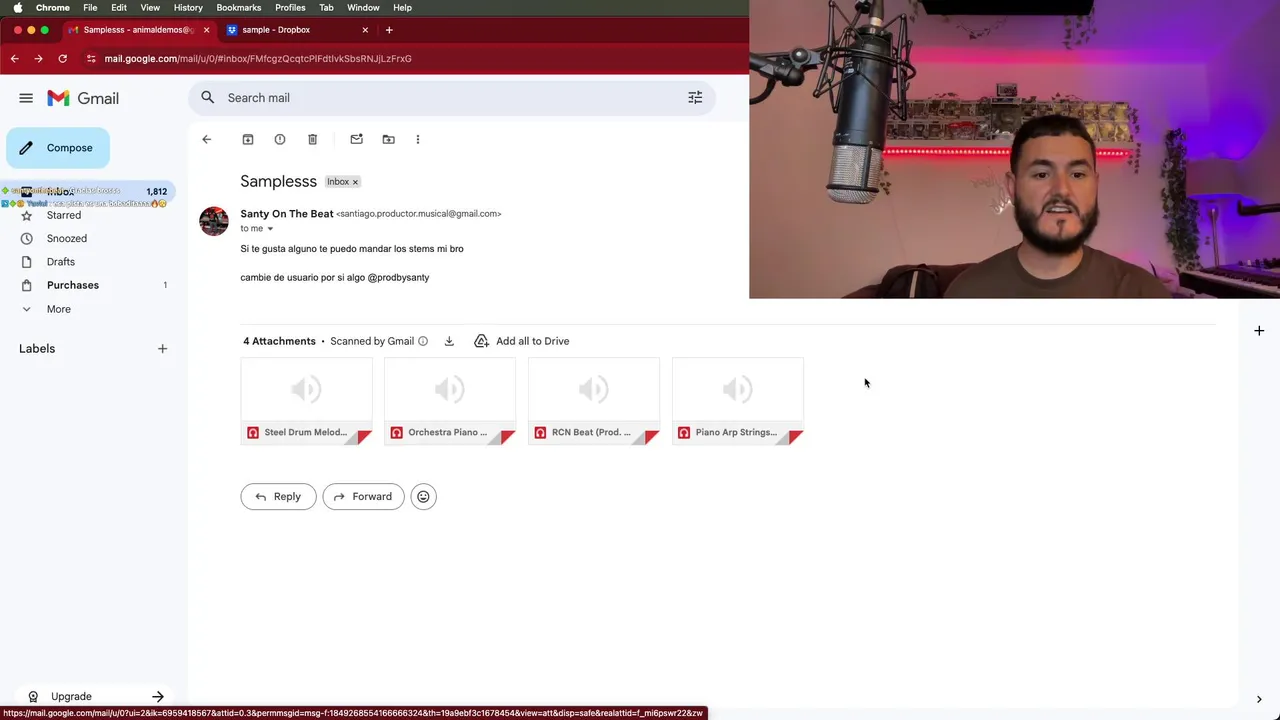Open History menu

tap(188, 7)
